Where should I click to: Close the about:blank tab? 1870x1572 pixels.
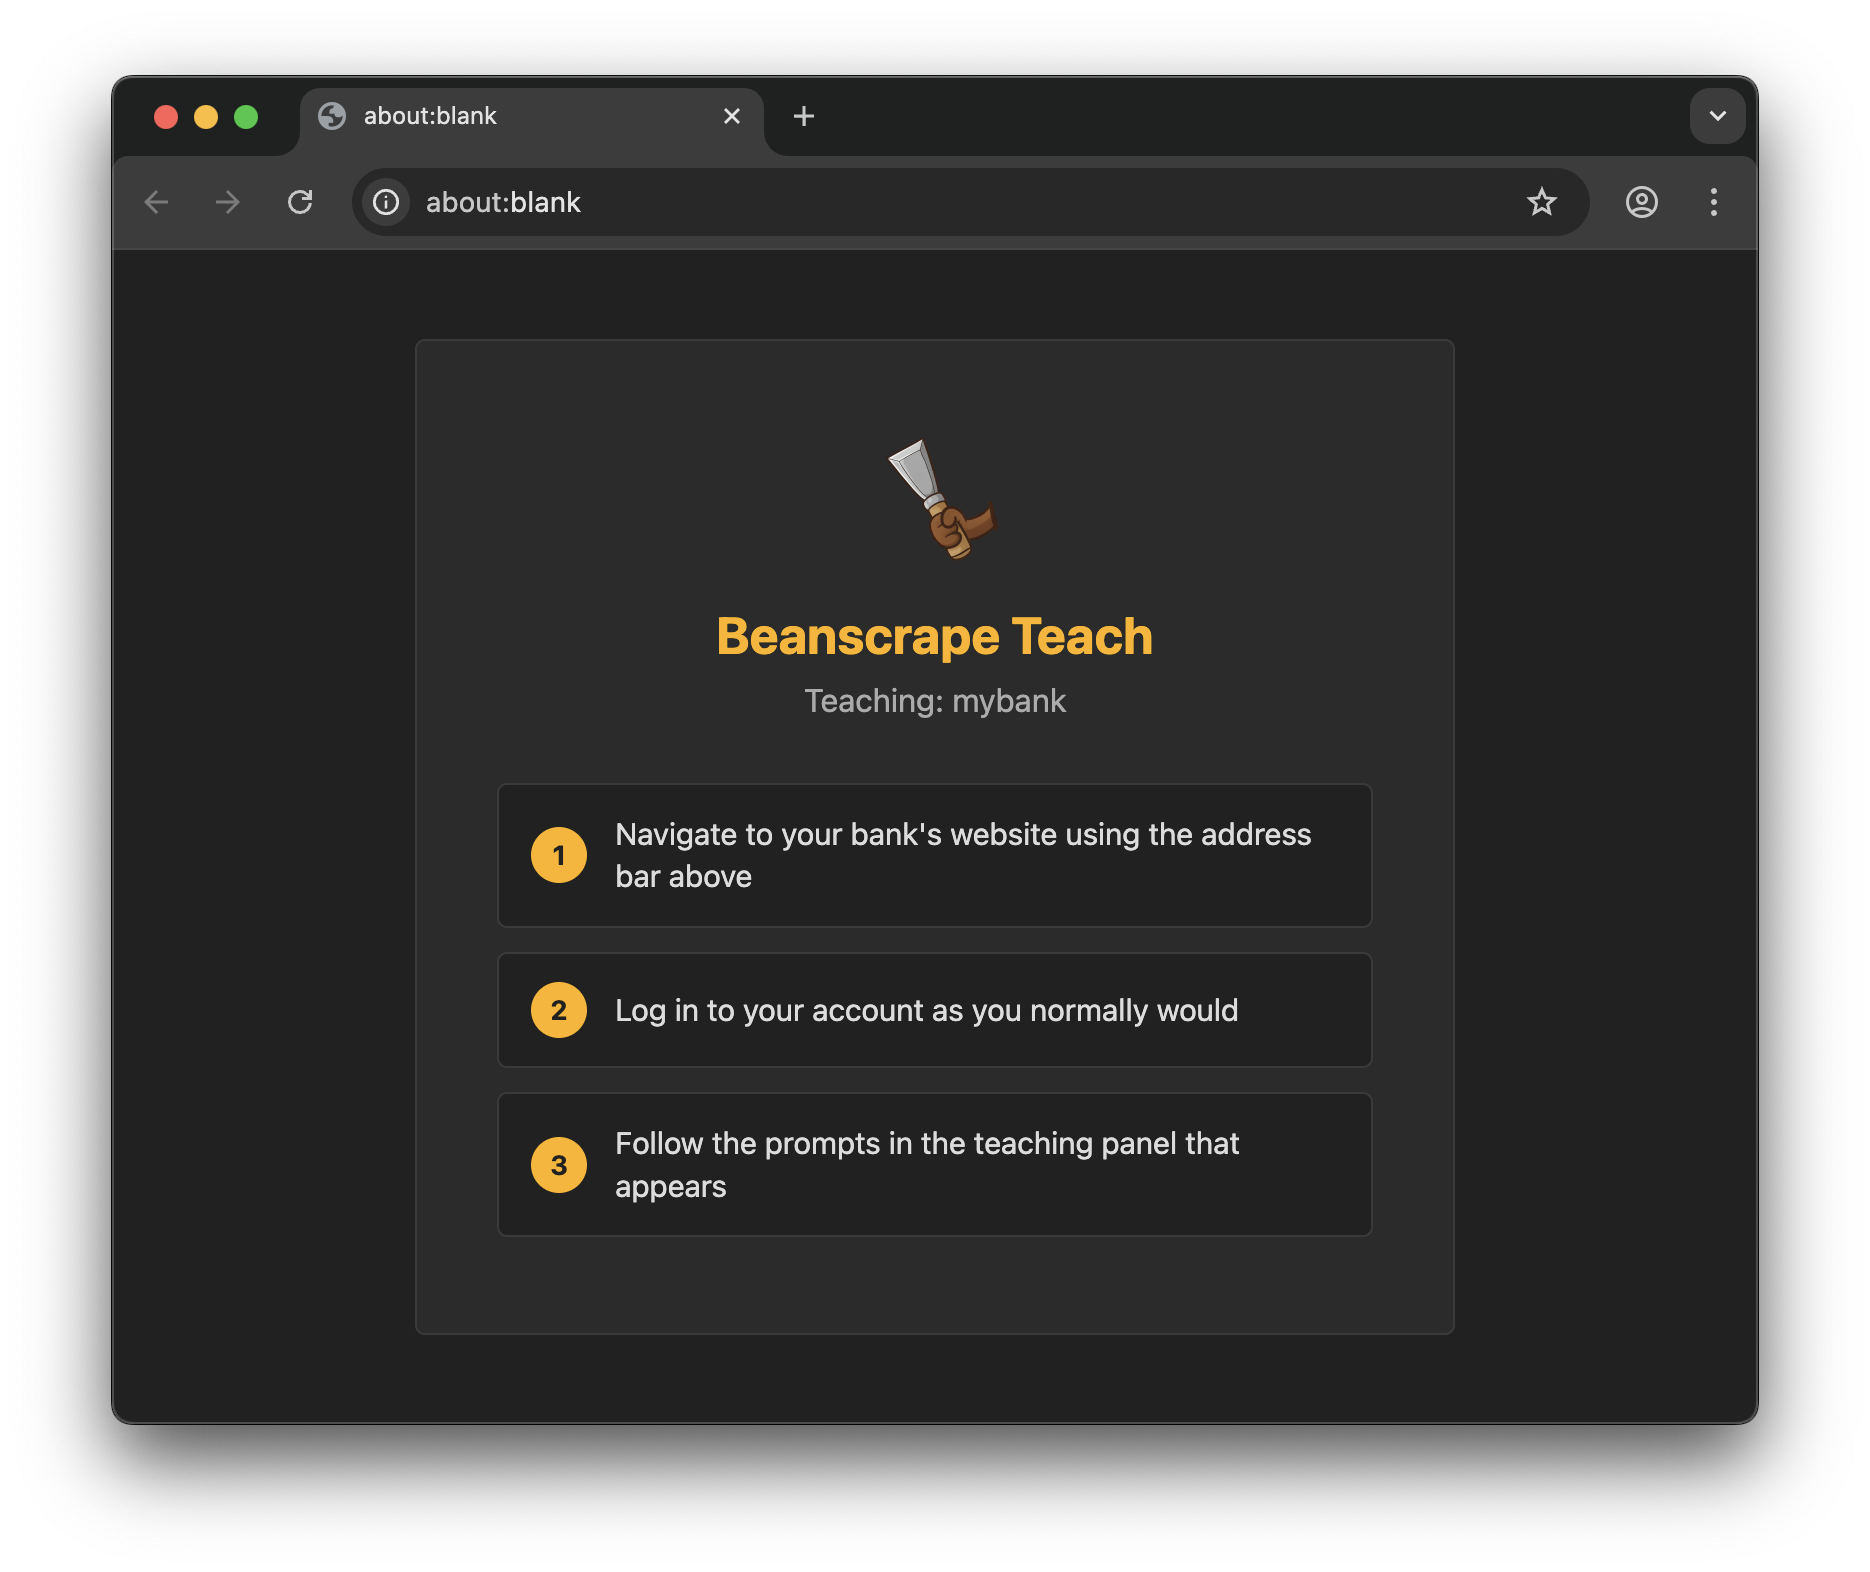731,117
